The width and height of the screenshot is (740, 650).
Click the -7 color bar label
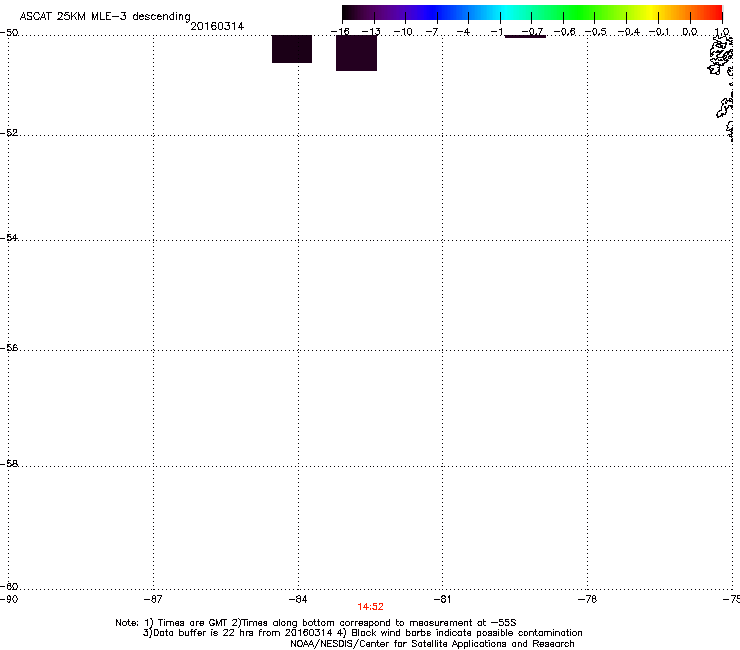pos(431,32)
